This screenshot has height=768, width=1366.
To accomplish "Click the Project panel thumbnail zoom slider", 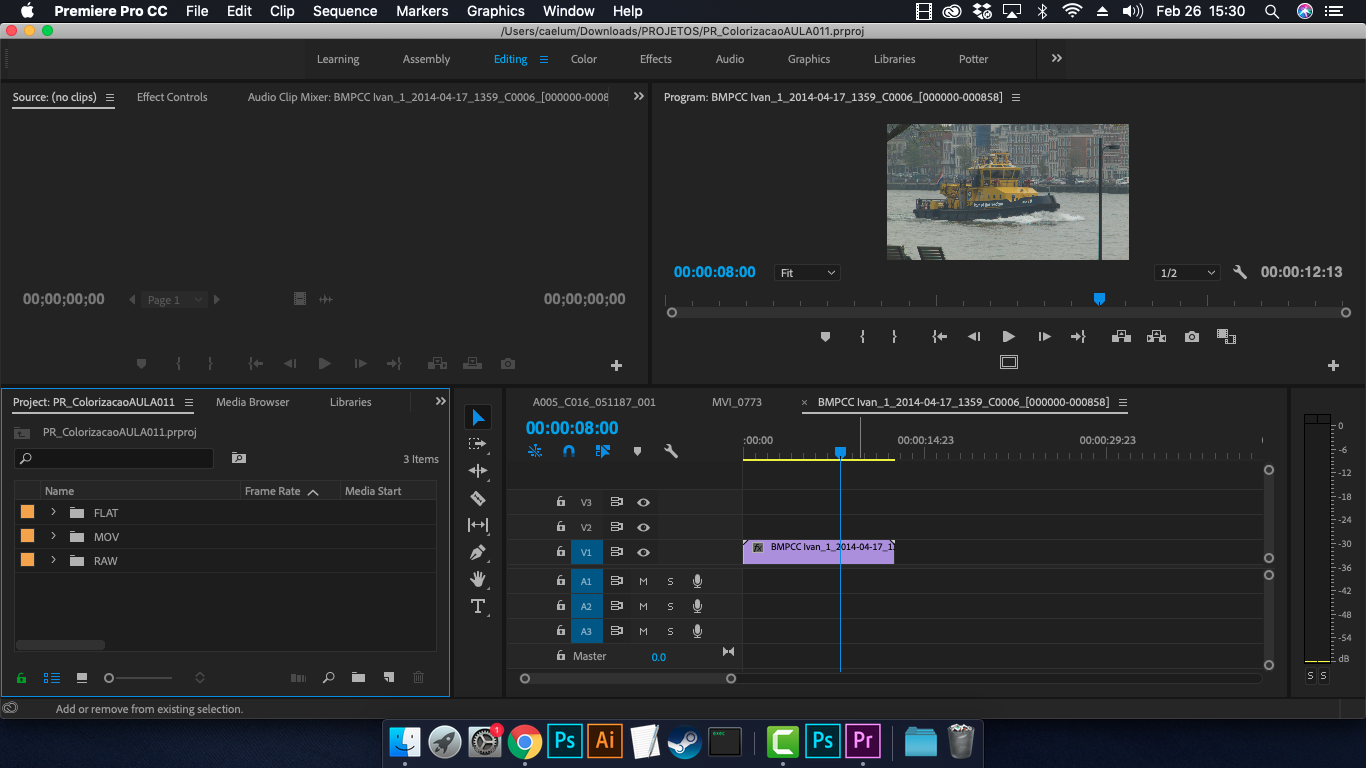I will pyautogui.click(x=110, y=678).
